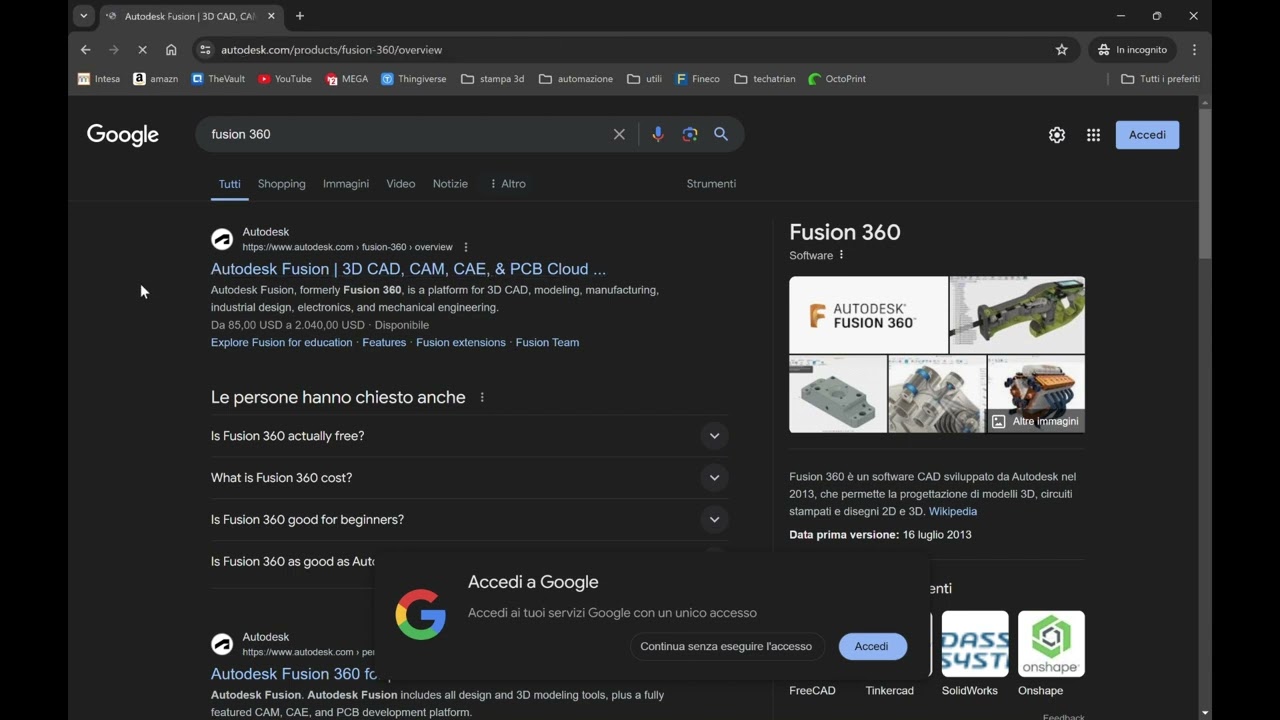Open the Intesa bookmark
The width and height of the screenshot is (1280, 720).
99,79
